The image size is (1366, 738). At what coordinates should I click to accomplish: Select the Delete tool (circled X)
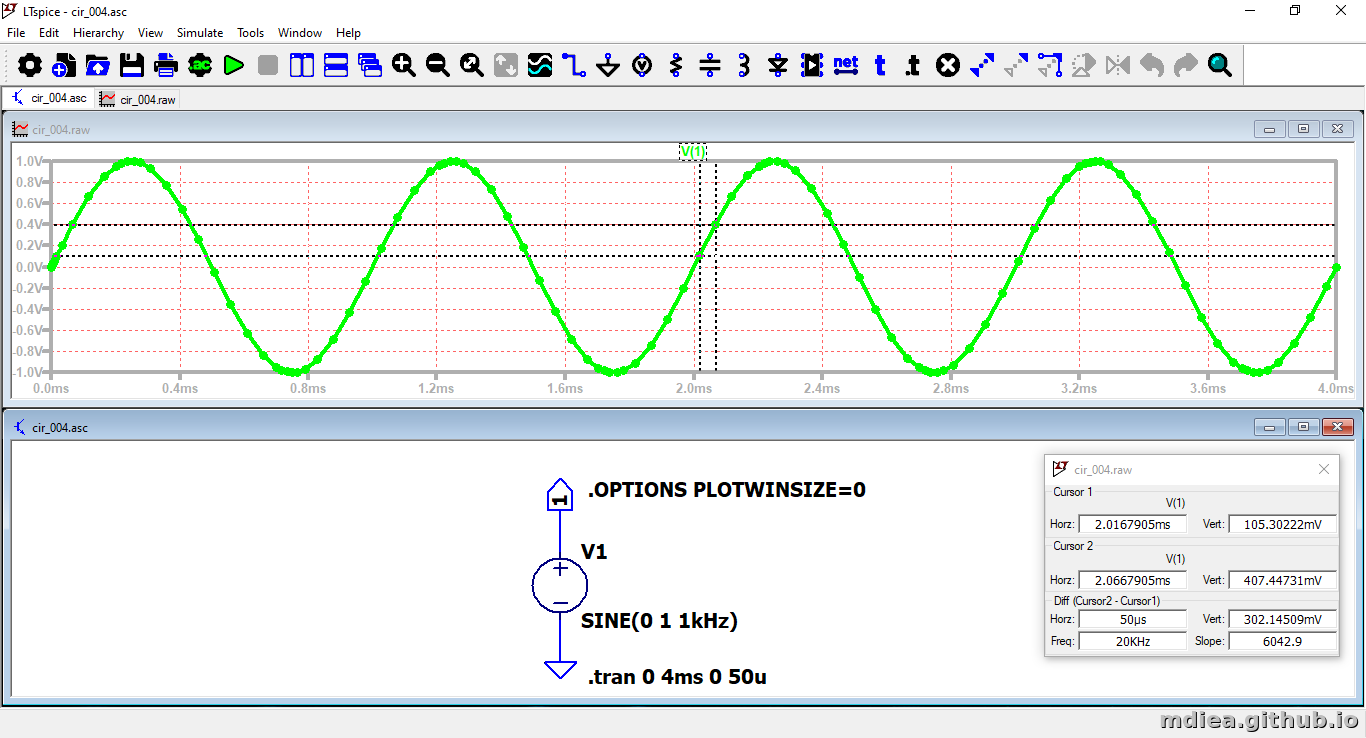(948, 66)
